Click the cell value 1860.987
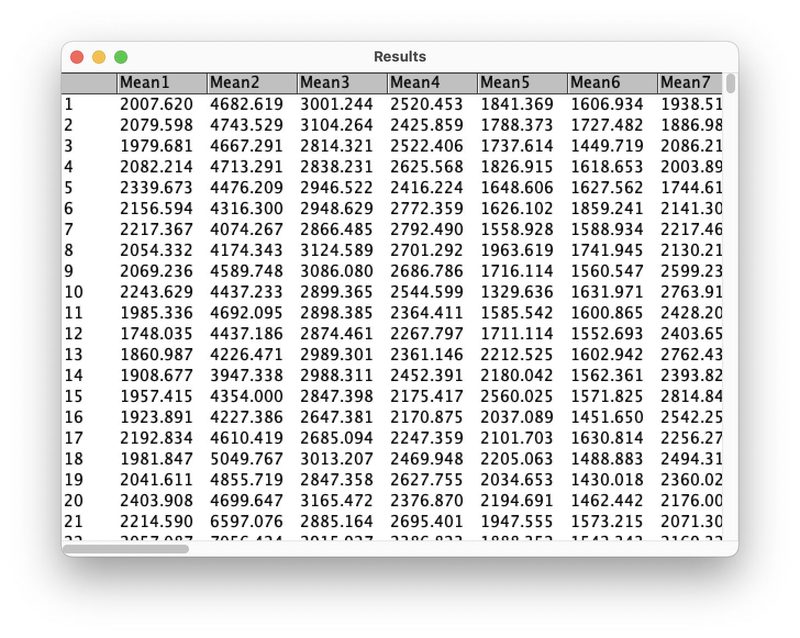The image size is (800, 638). (157, 355)
